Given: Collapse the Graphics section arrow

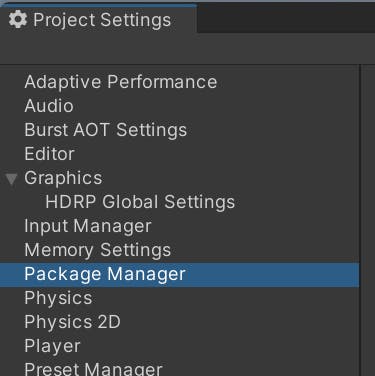Looking at the screenshot, I should [x=12, y=179].
